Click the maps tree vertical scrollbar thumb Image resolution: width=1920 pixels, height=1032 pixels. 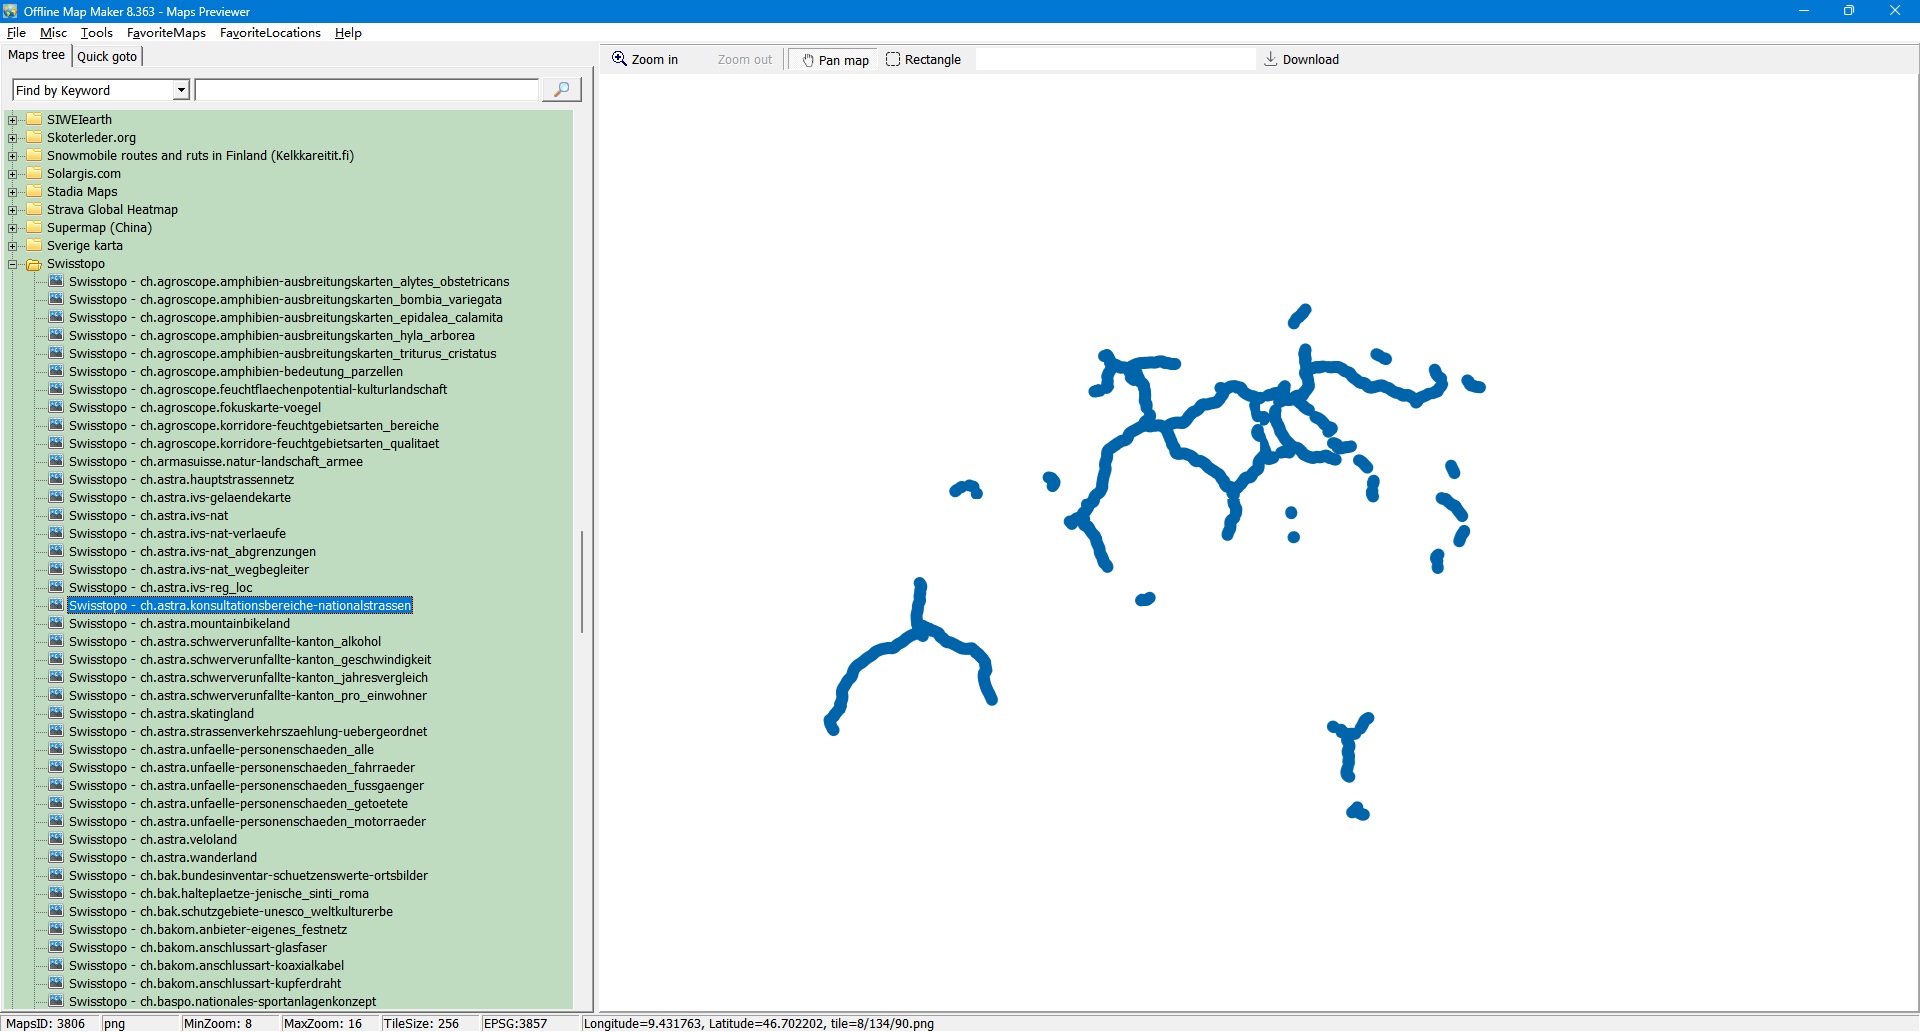click(x=581, y=581)
